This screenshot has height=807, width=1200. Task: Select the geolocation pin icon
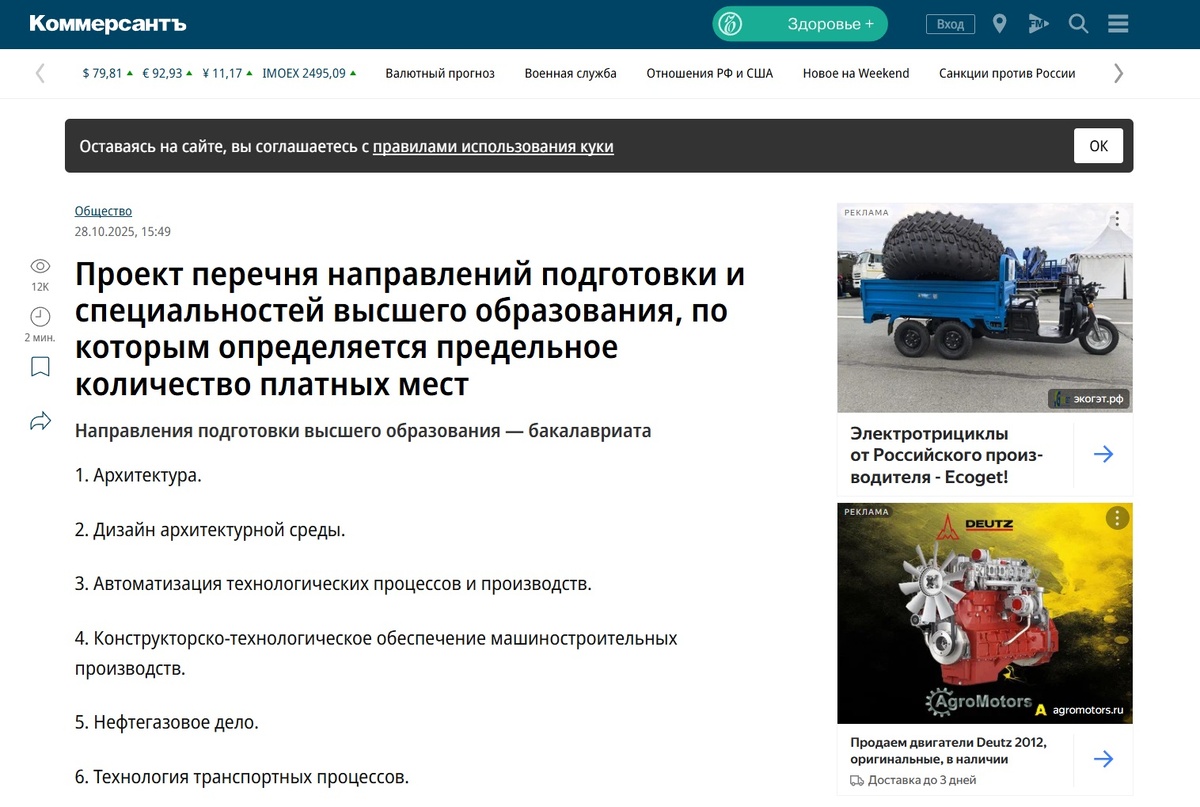pos(999,23)
